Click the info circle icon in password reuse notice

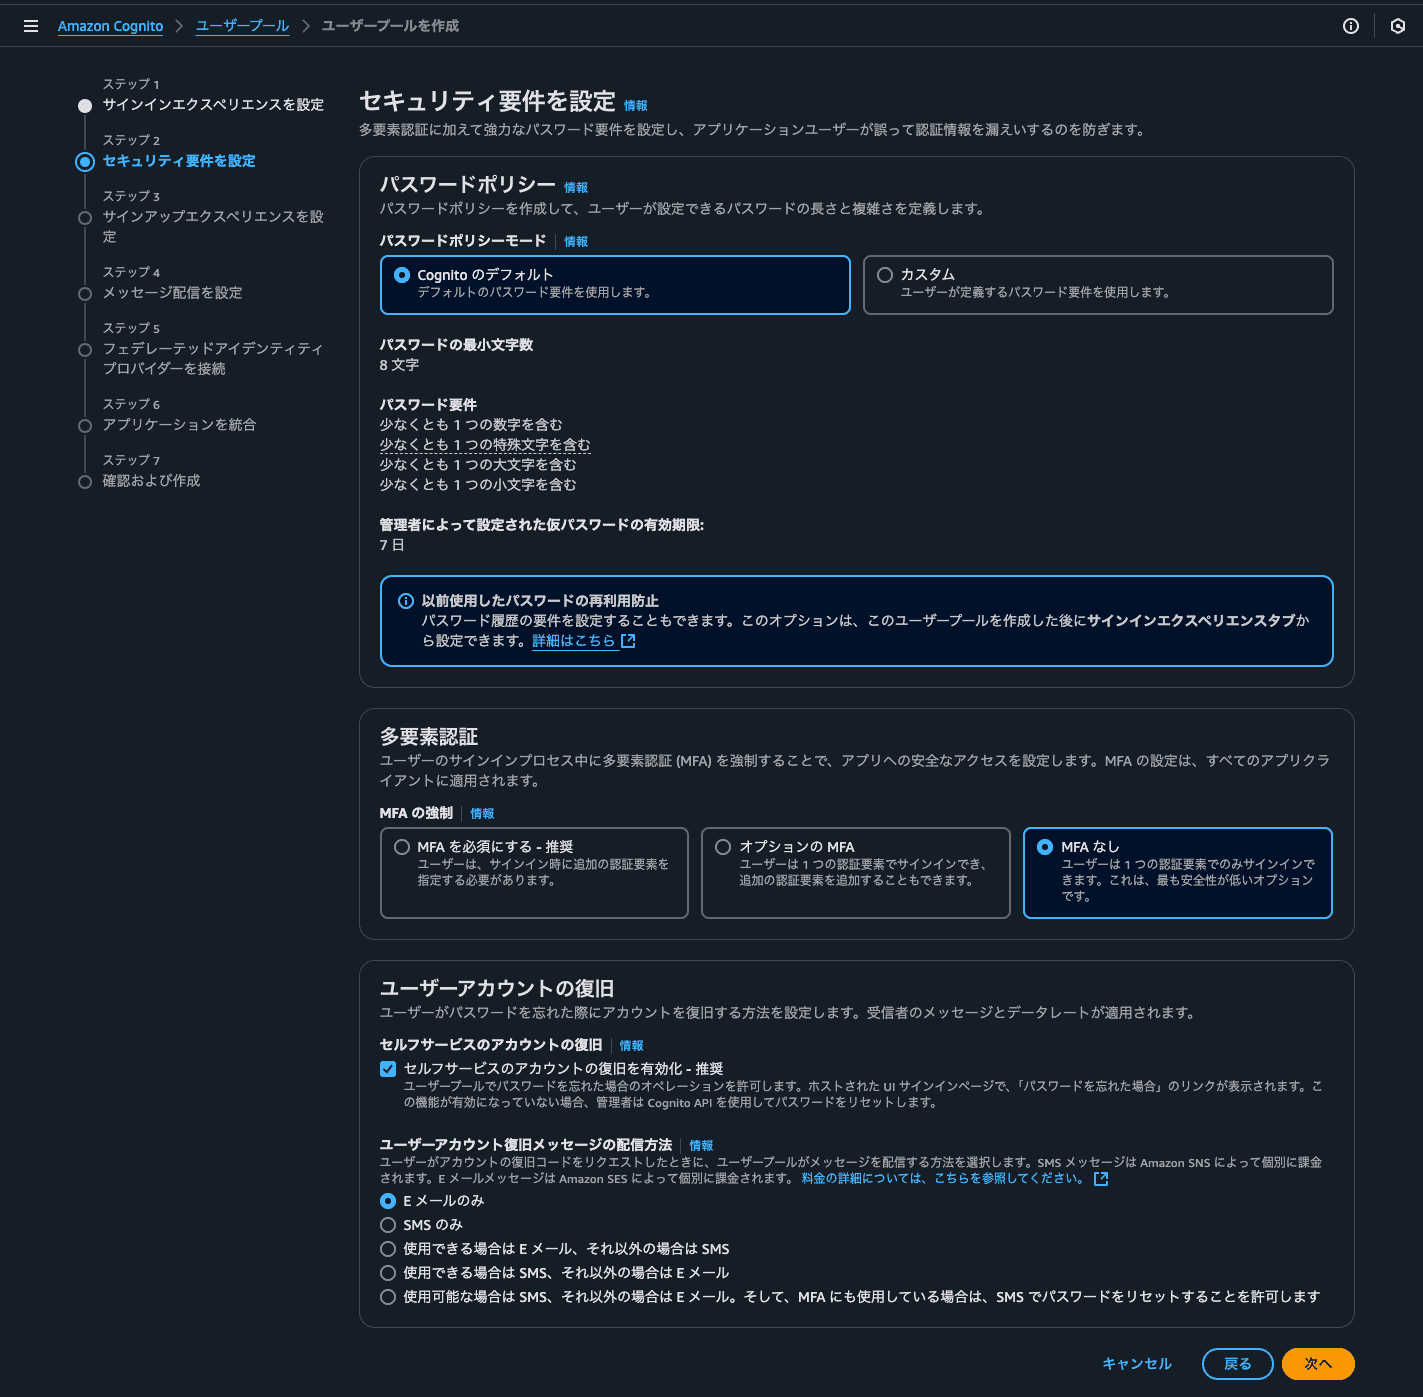pyautogui.click(x=406, y=601)
